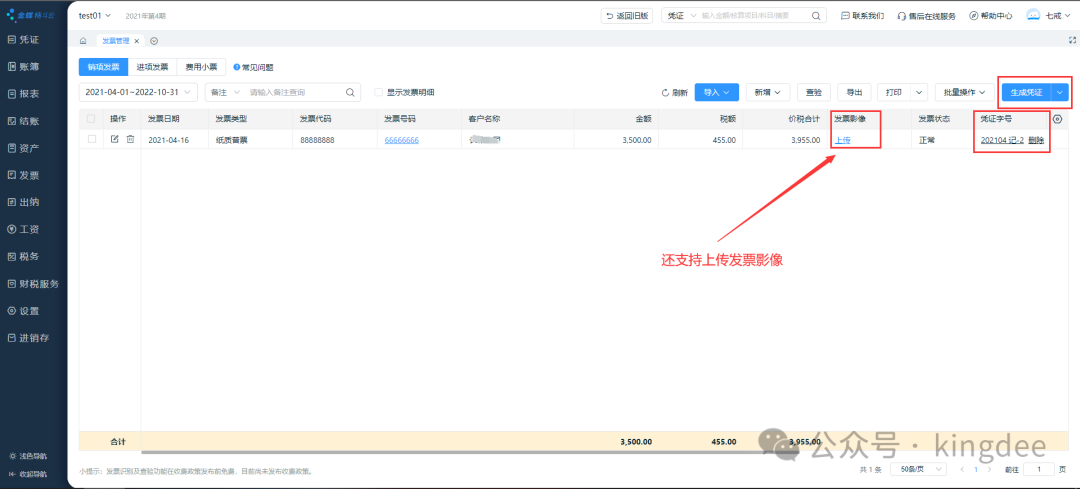Open the 批量操作 dropdown menu
Viewport: 1080px width, 489px height.
[965, 92]
